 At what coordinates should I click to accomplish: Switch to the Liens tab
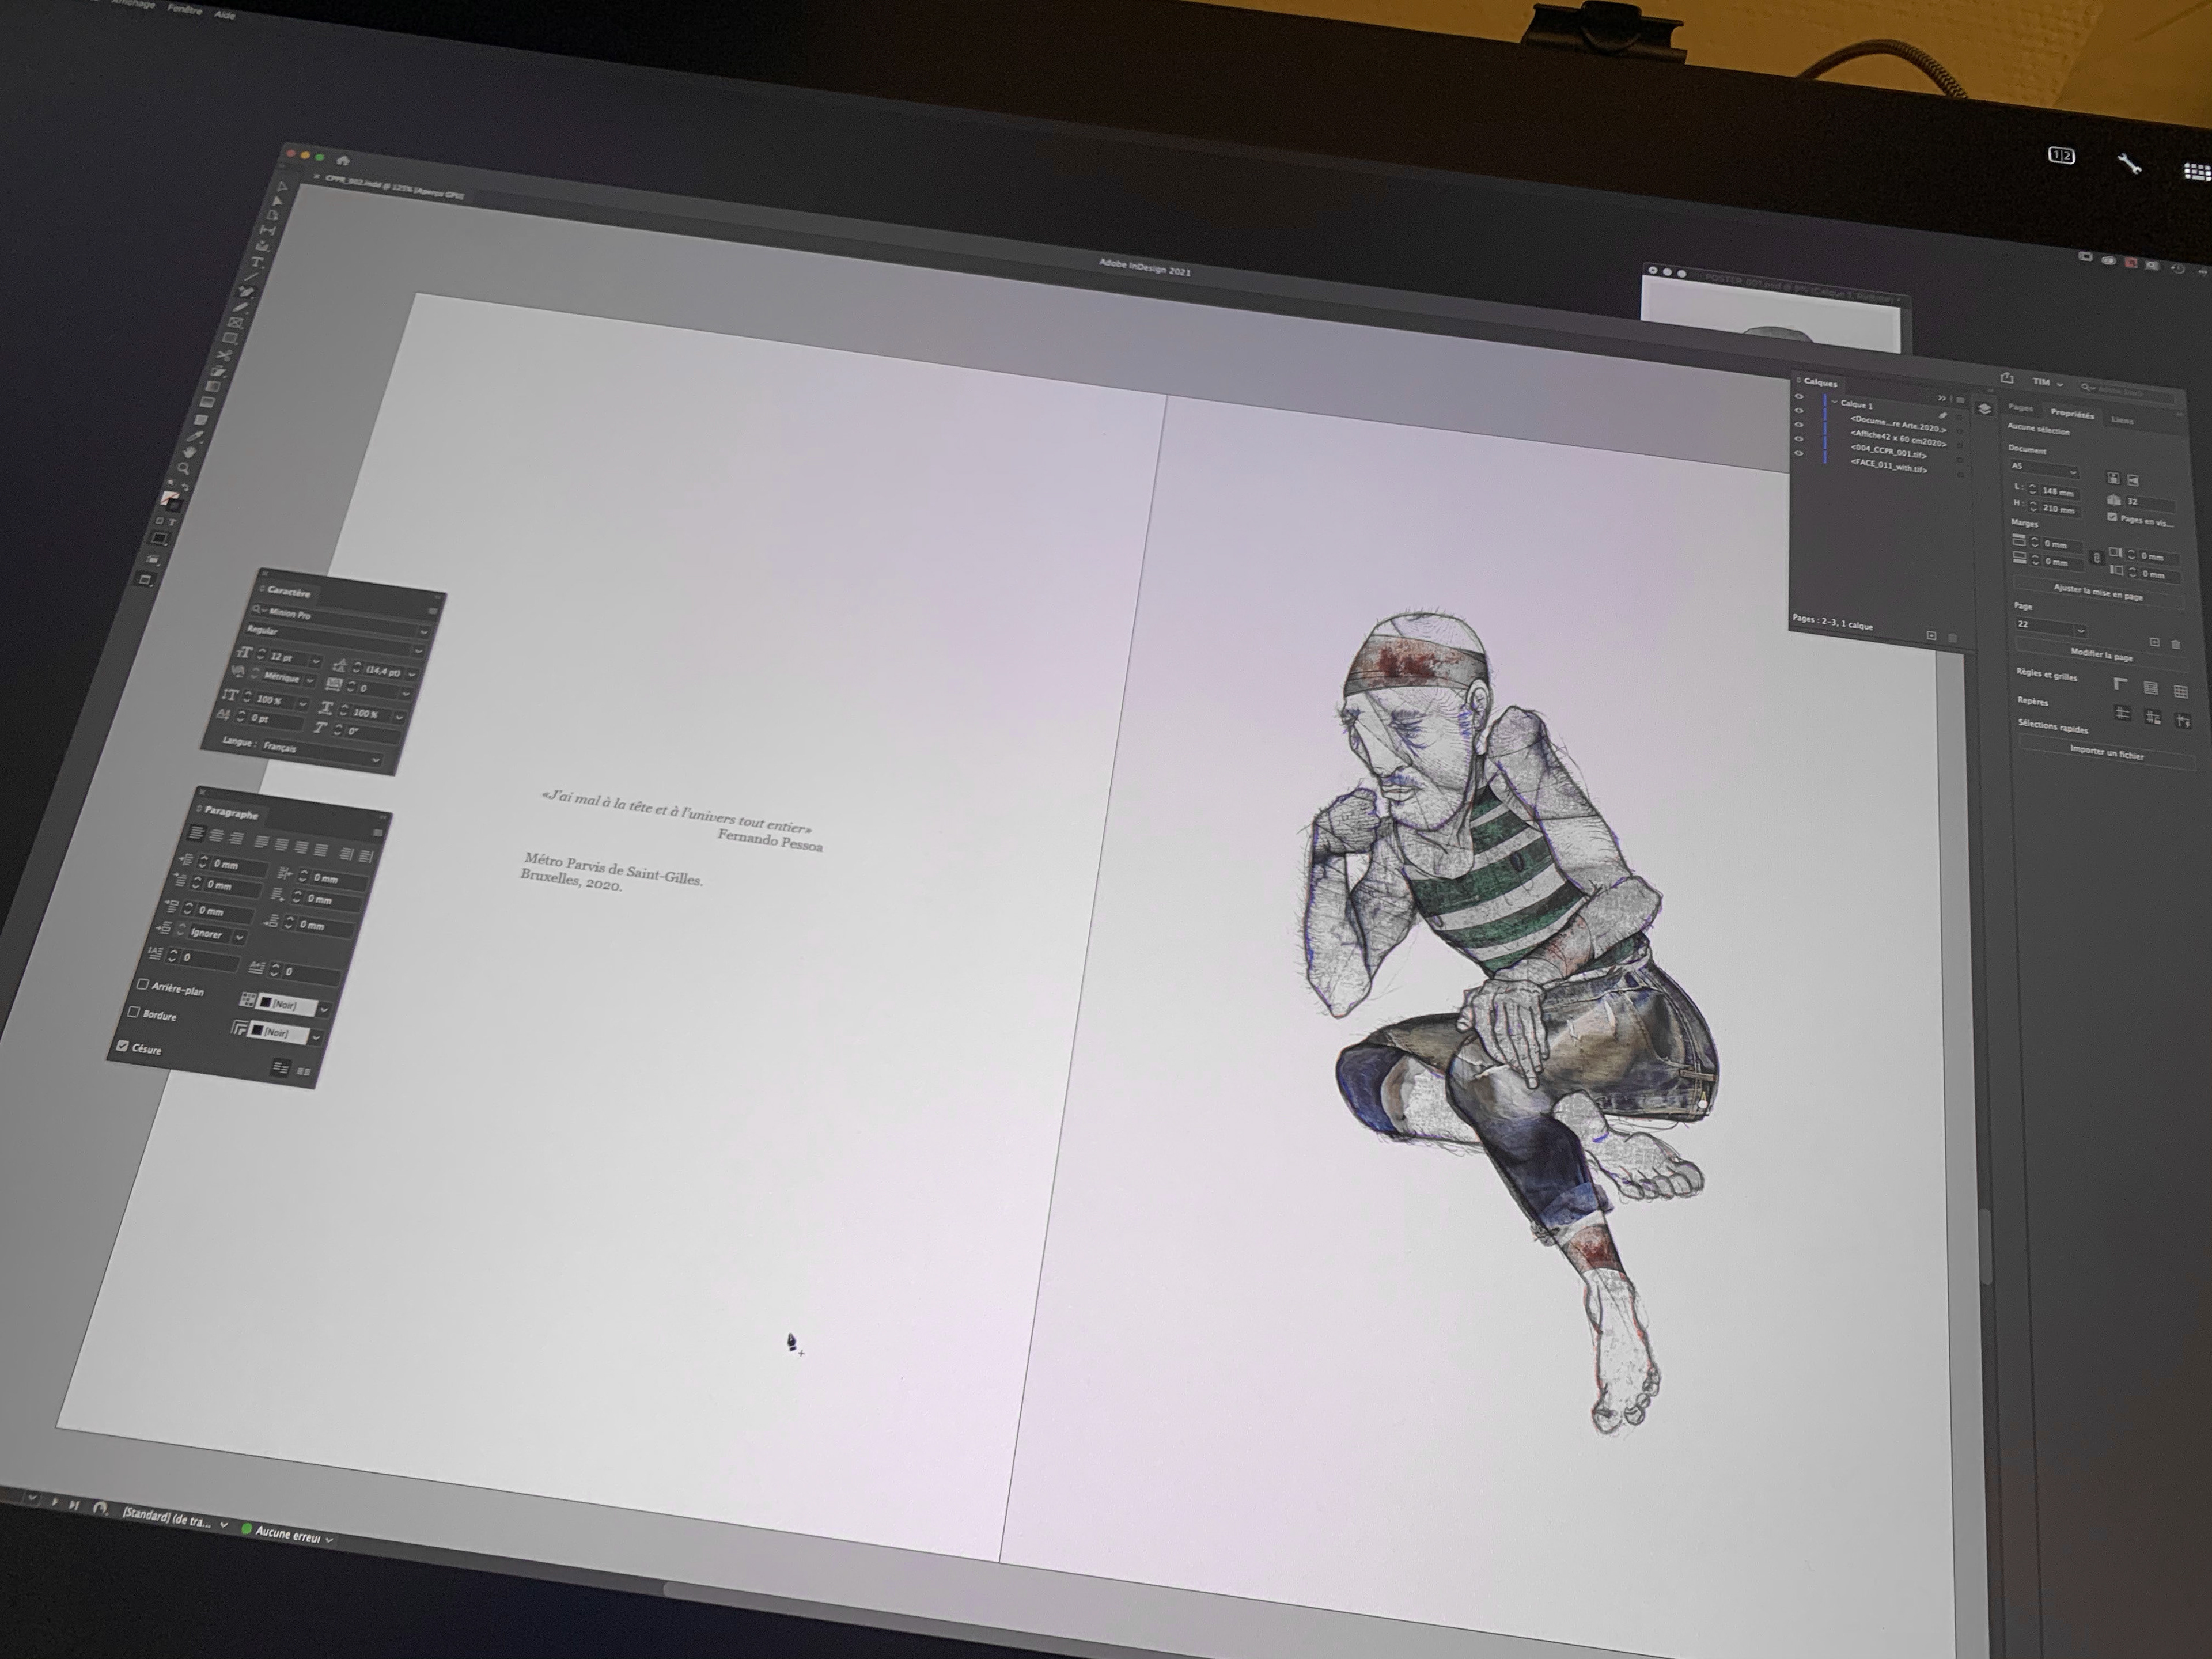tap(2122, 421)
